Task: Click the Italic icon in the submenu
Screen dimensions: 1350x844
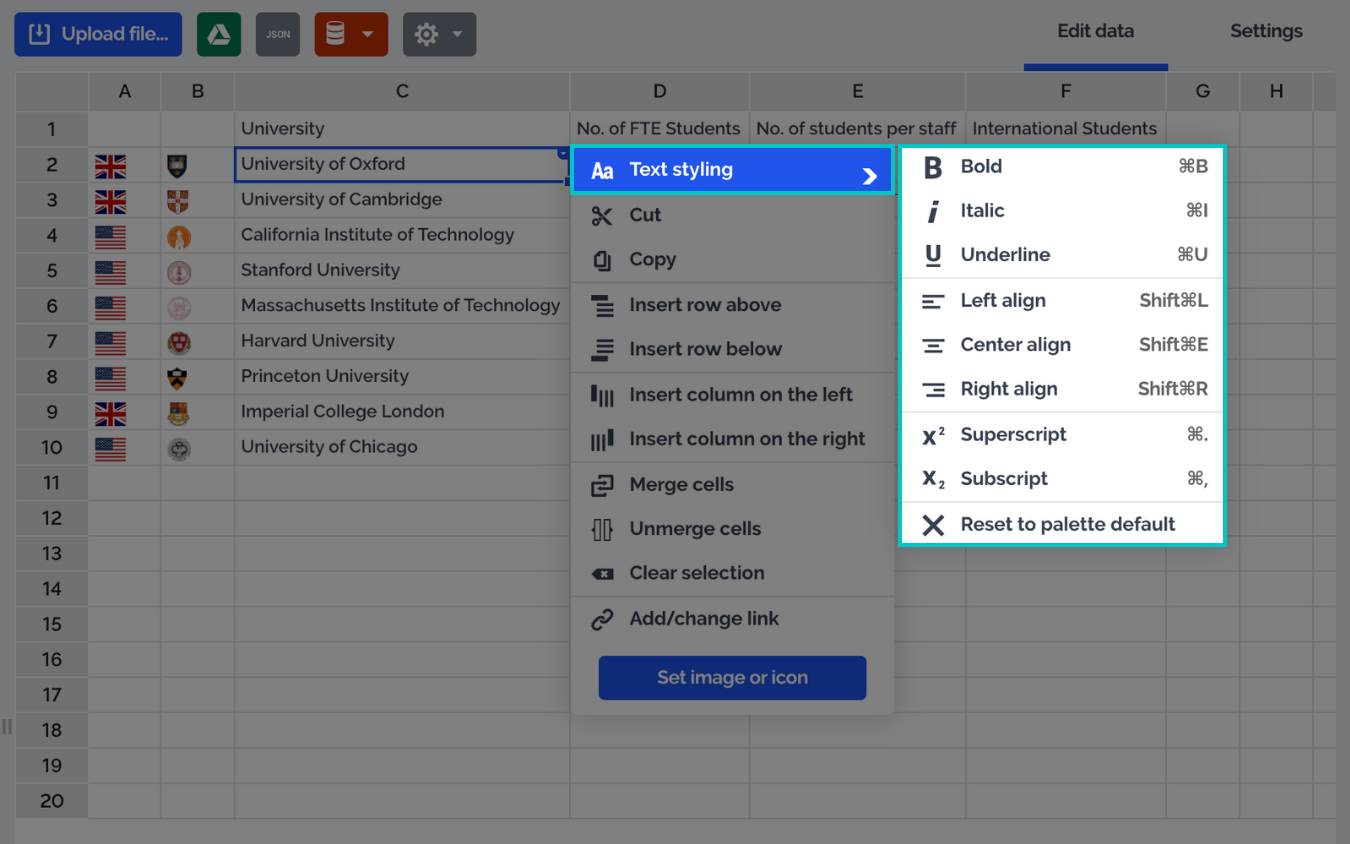Action: (933, 211)
